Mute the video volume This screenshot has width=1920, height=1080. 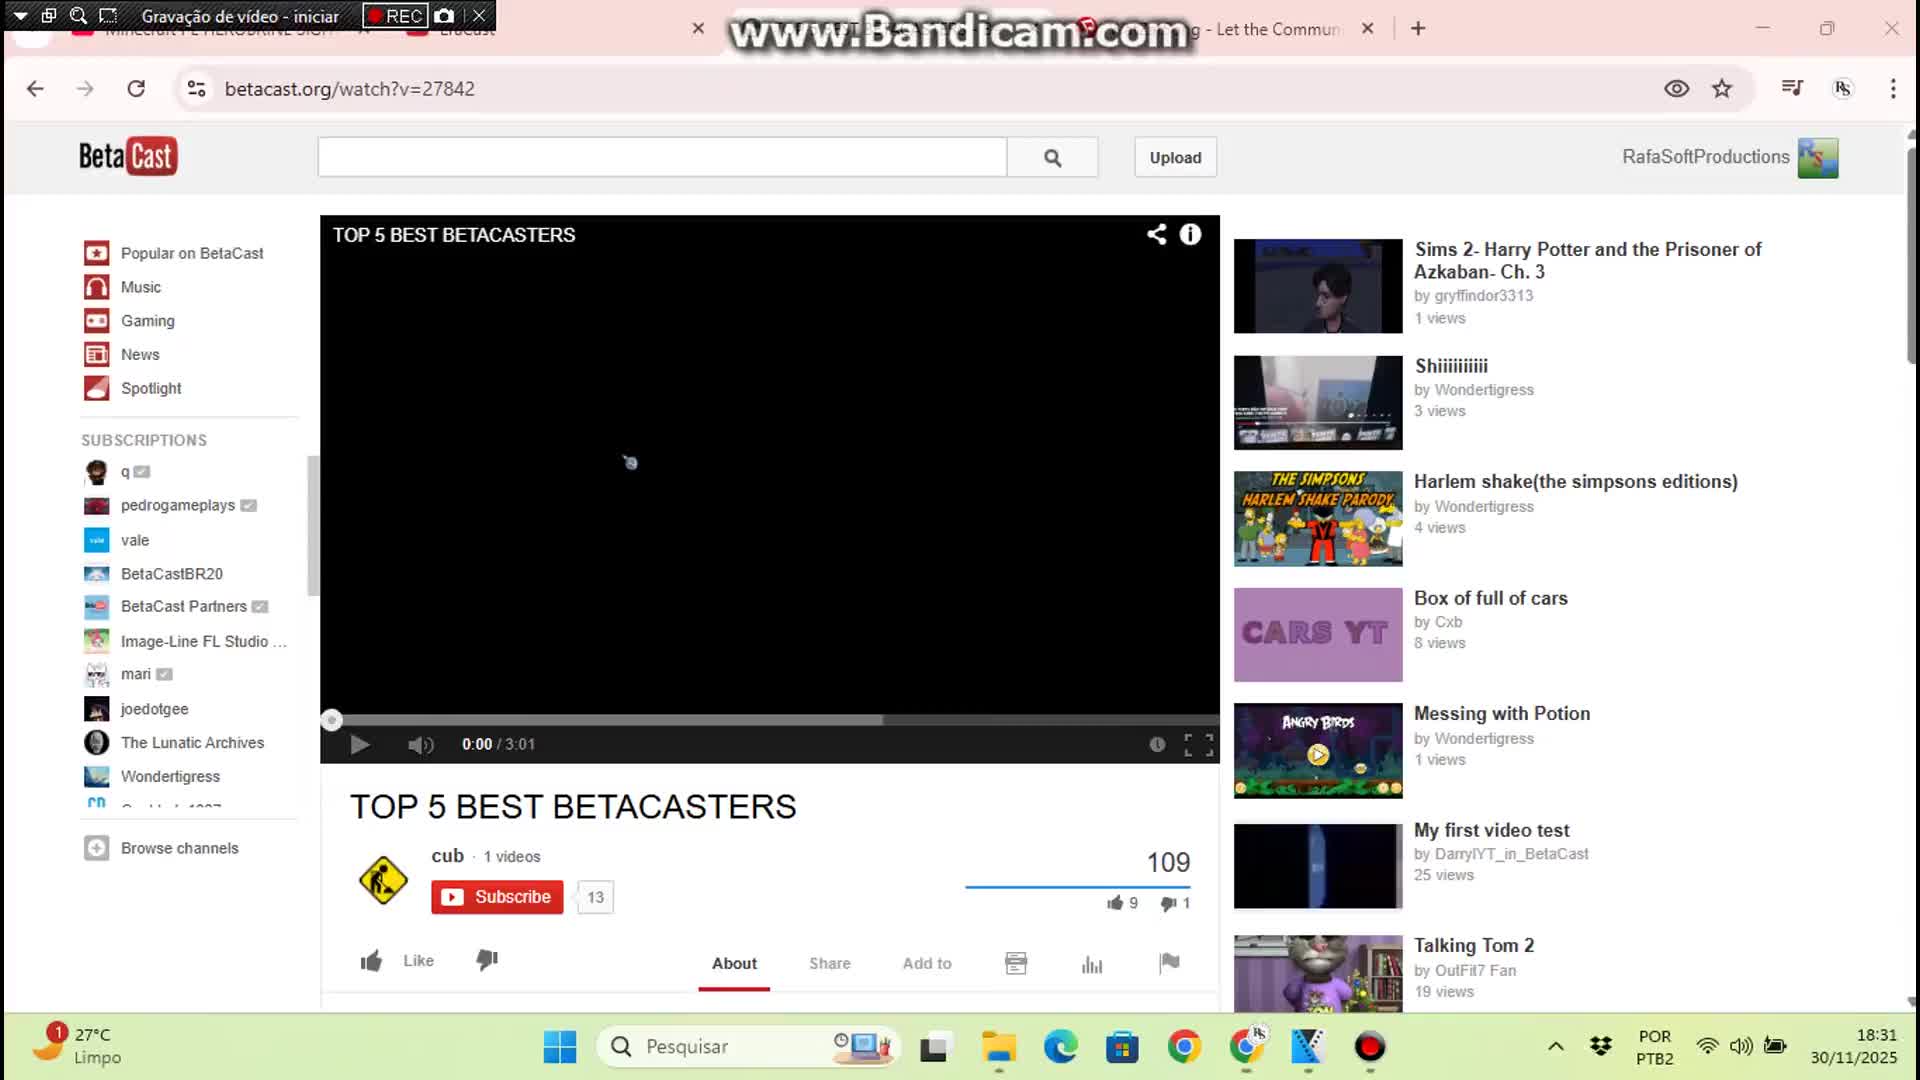click(x=421, y=744)
